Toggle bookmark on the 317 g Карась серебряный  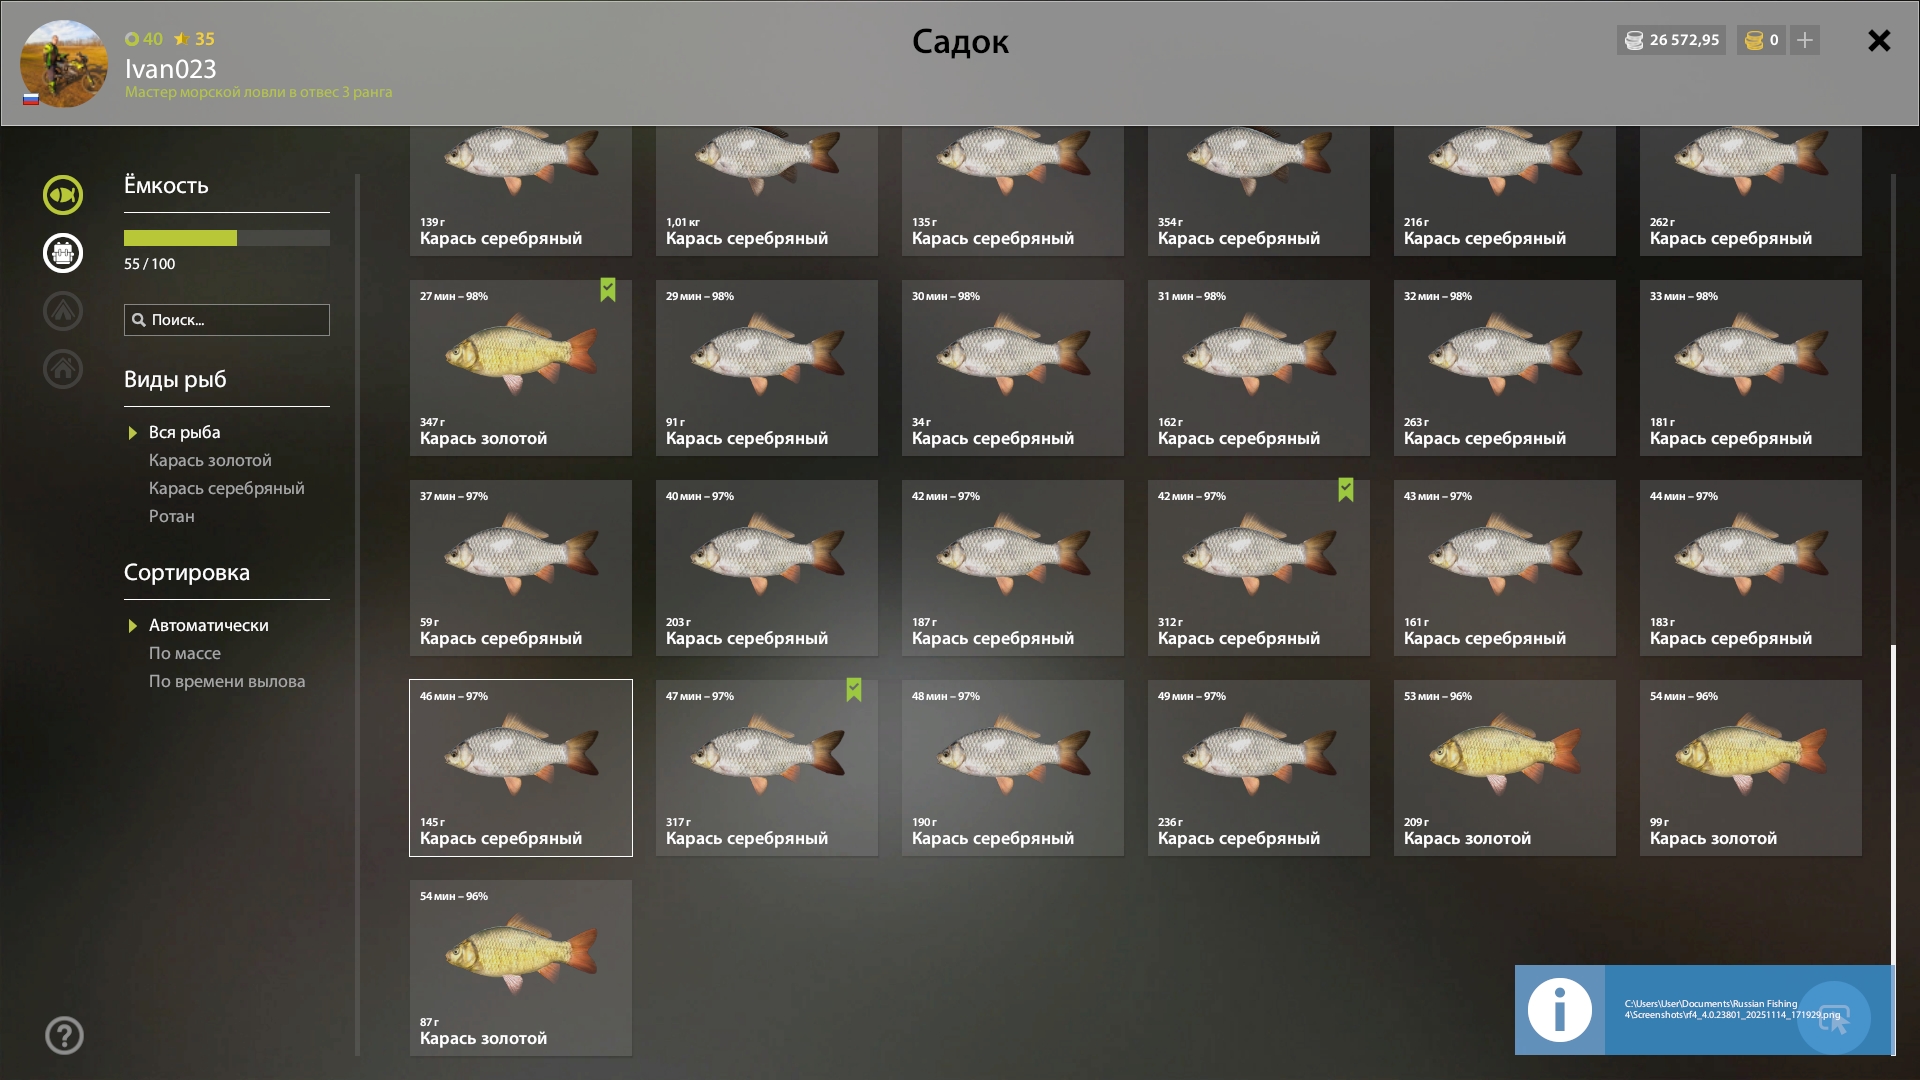click(854, 690)
